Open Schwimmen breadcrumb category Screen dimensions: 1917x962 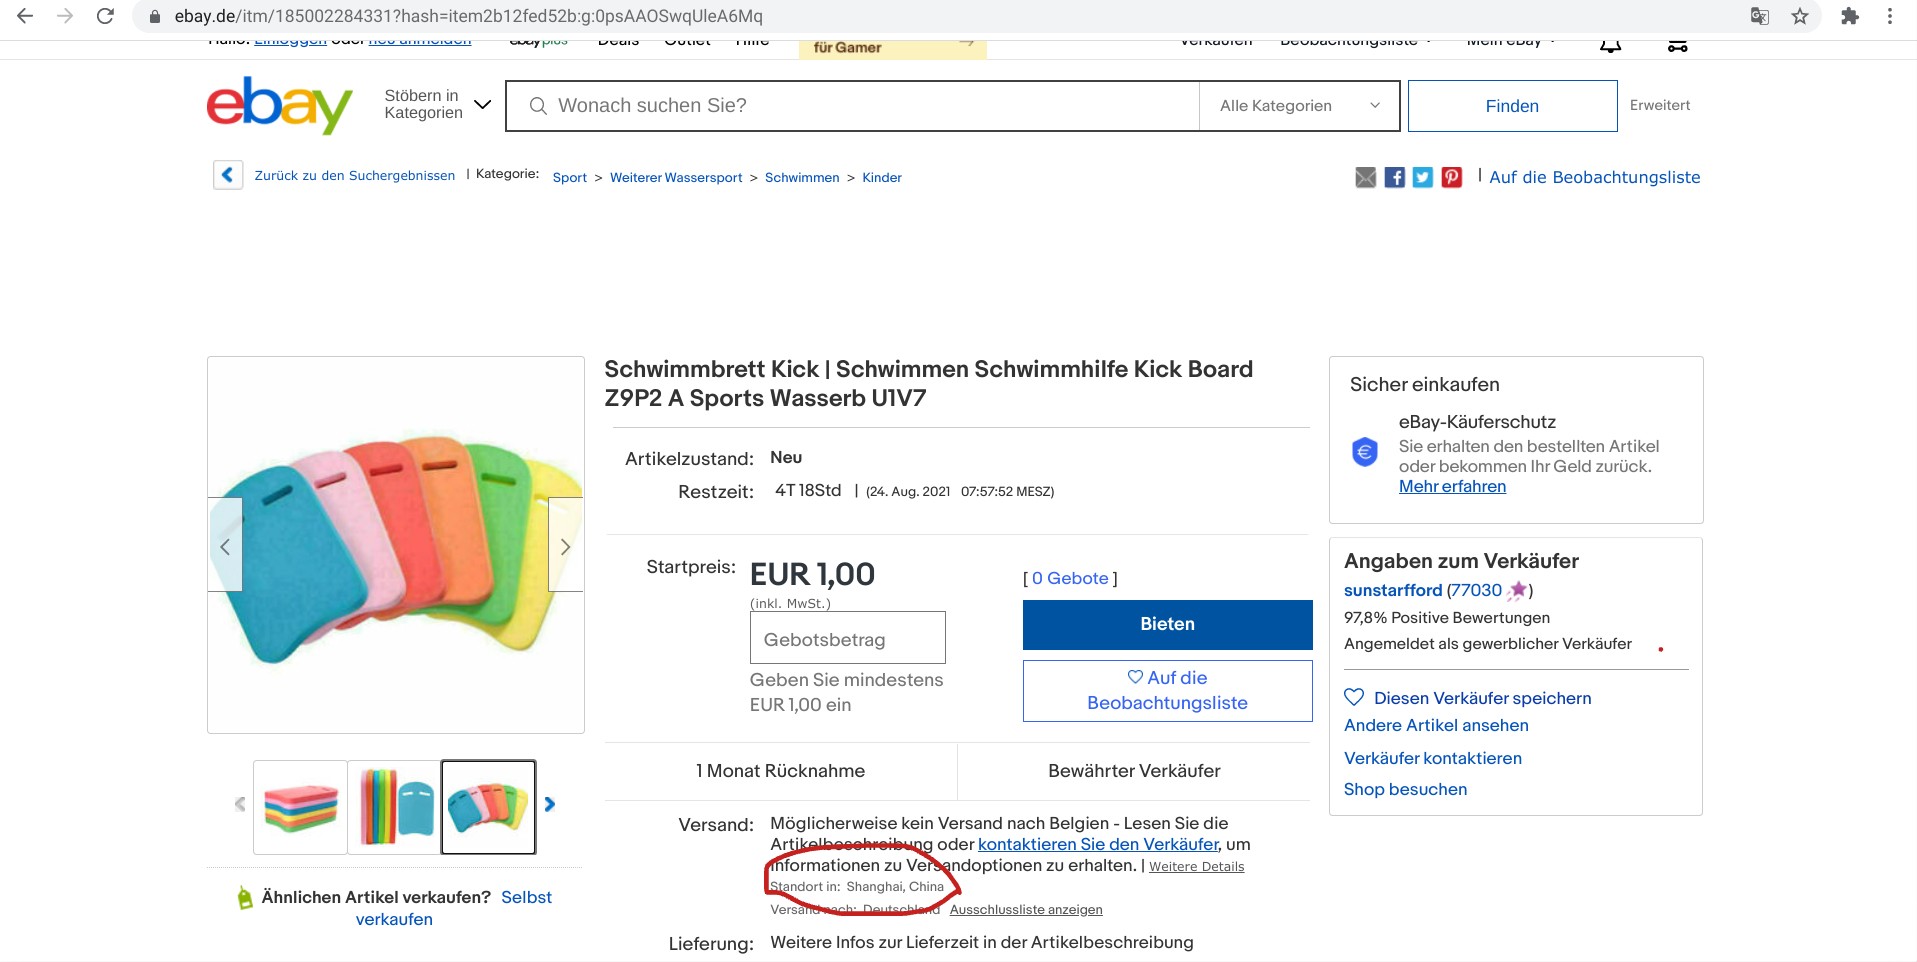802,178
